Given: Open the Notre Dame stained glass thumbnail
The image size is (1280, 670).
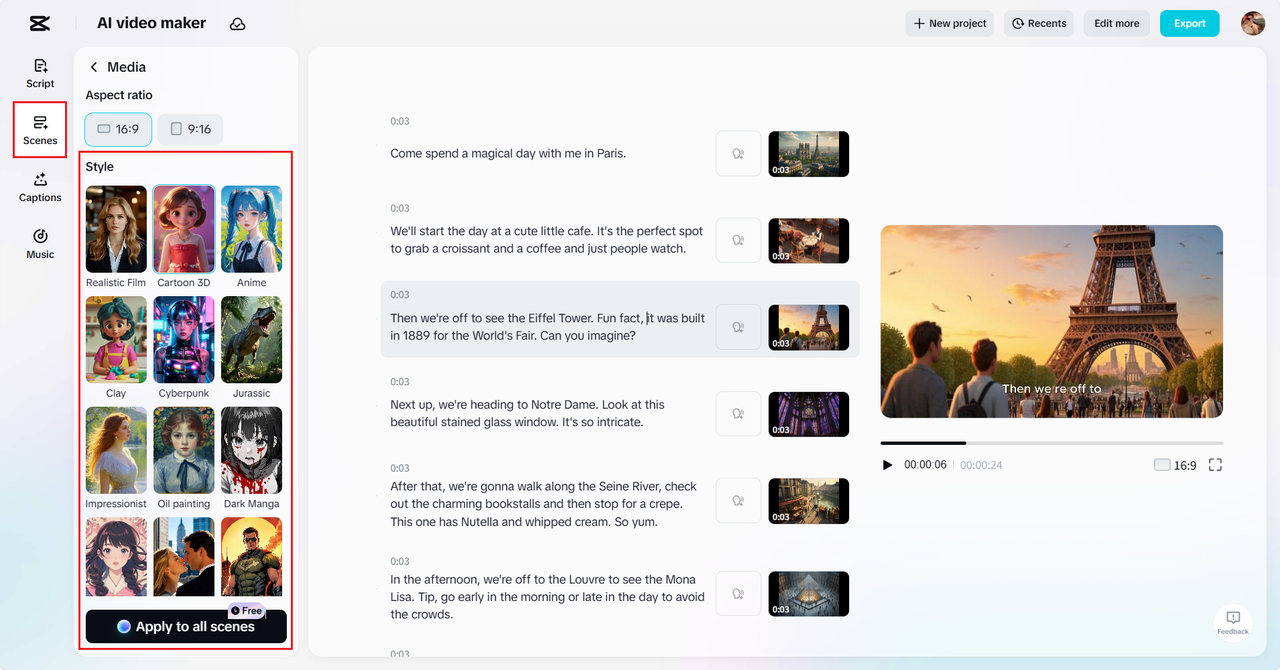Looking at the screenshot, I should pyautogui.click(x=808, y=414).
